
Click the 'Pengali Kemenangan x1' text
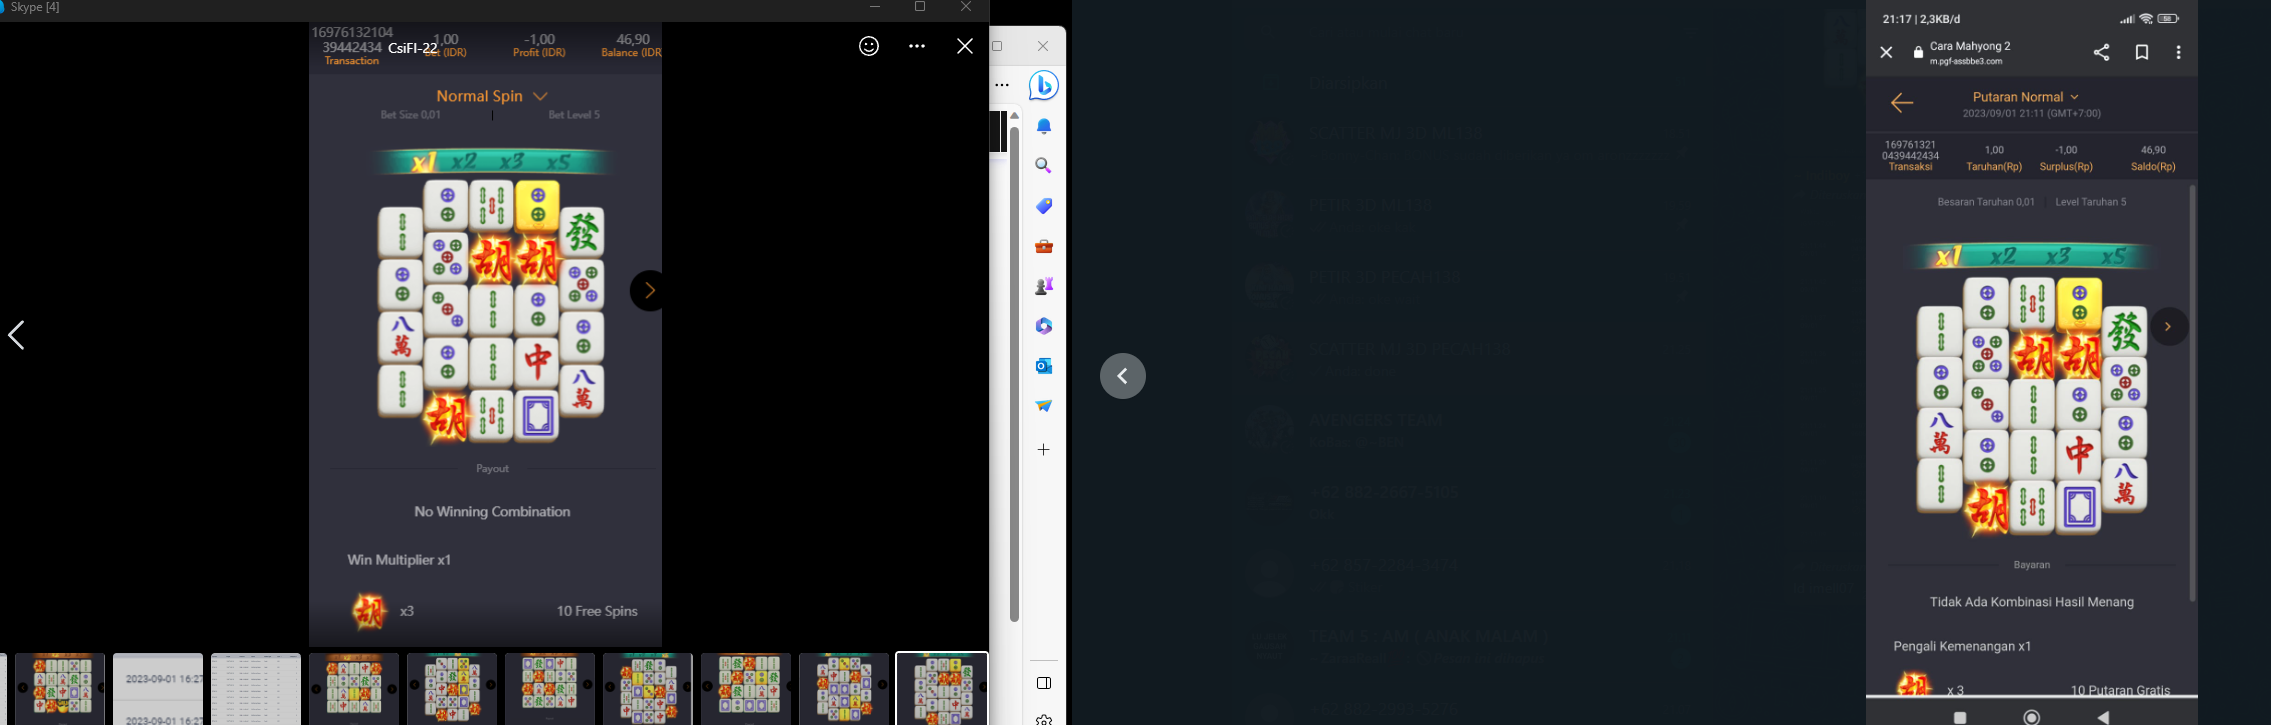pyautogui.click(x=1962, y=646)
